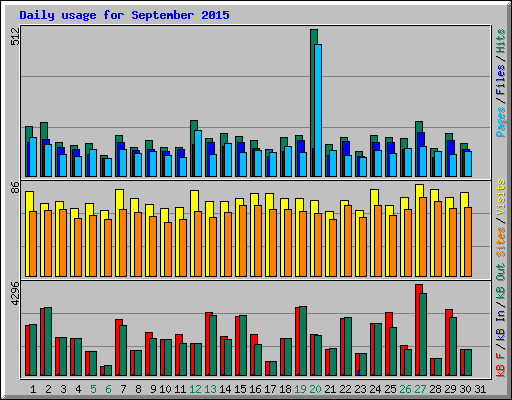Screen dimensions: 512x400
Task: Click the orange sites bar for day 1
Action: click(x=33, y=244)
